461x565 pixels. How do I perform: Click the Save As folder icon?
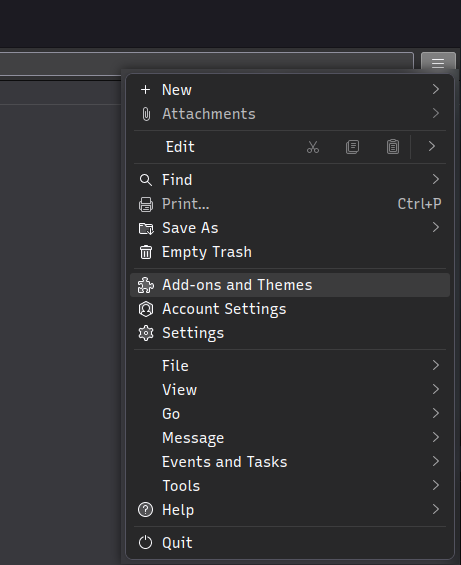[146, 228]
